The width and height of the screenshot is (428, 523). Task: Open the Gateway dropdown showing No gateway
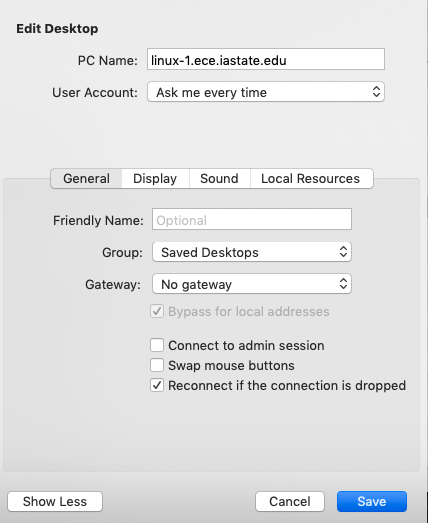click(x=252, y=284)
